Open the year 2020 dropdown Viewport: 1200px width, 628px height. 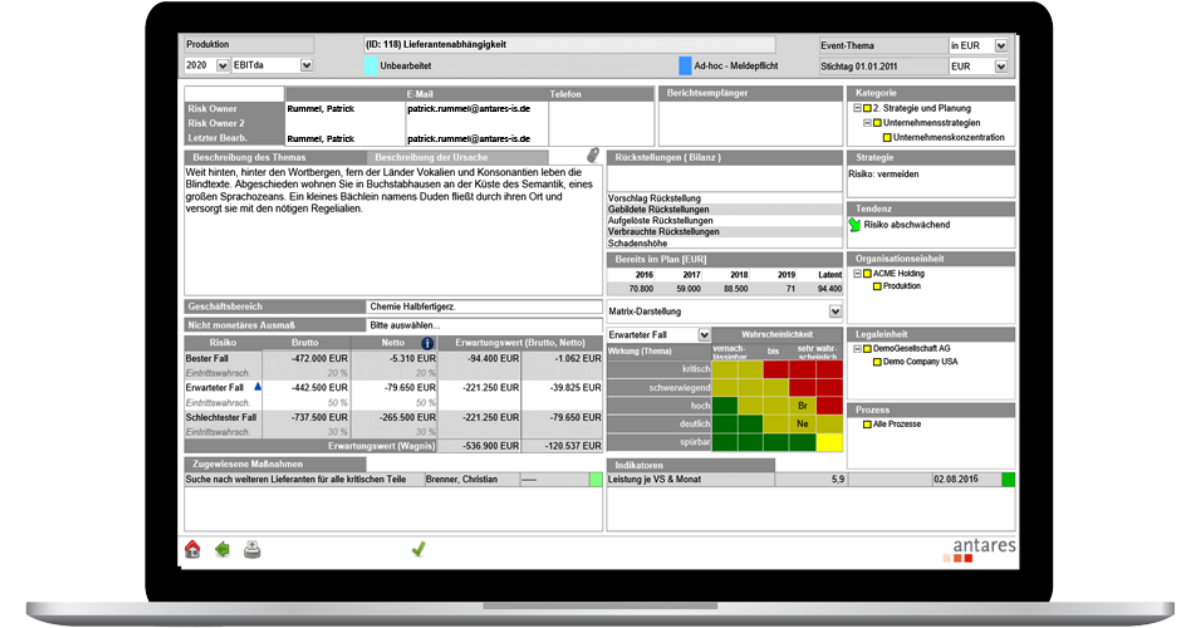pyautogui.click(x=222, y=66)
